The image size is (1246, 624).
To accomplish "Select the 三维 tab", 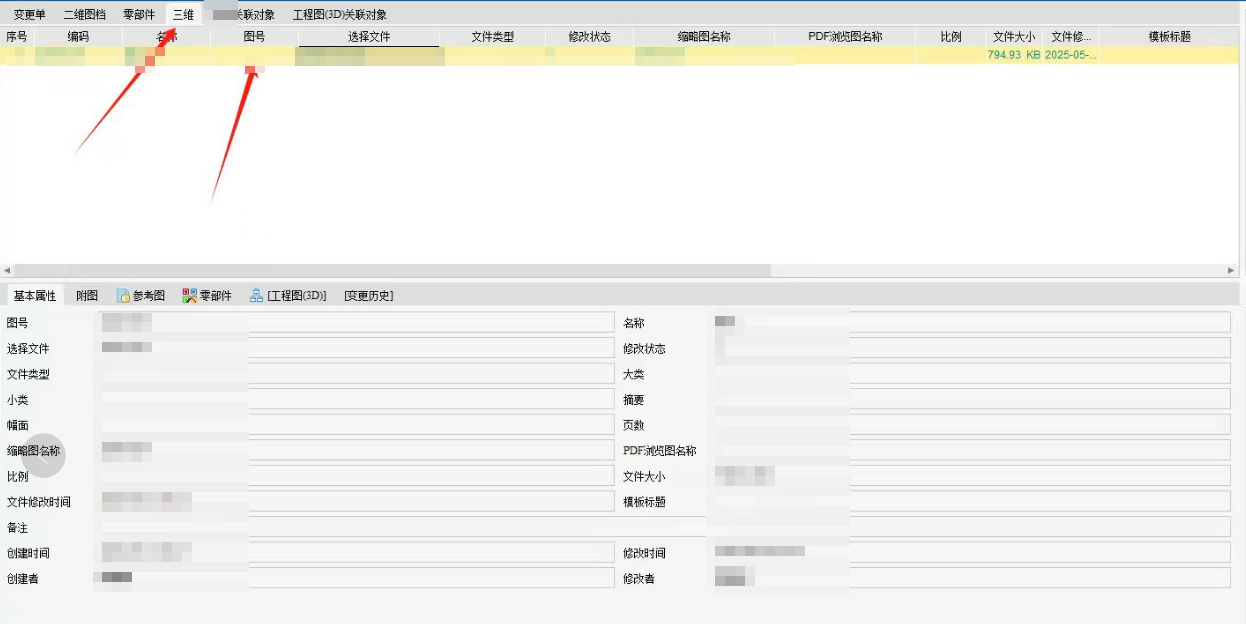I will pyautogui.click(x=183, y=15).
